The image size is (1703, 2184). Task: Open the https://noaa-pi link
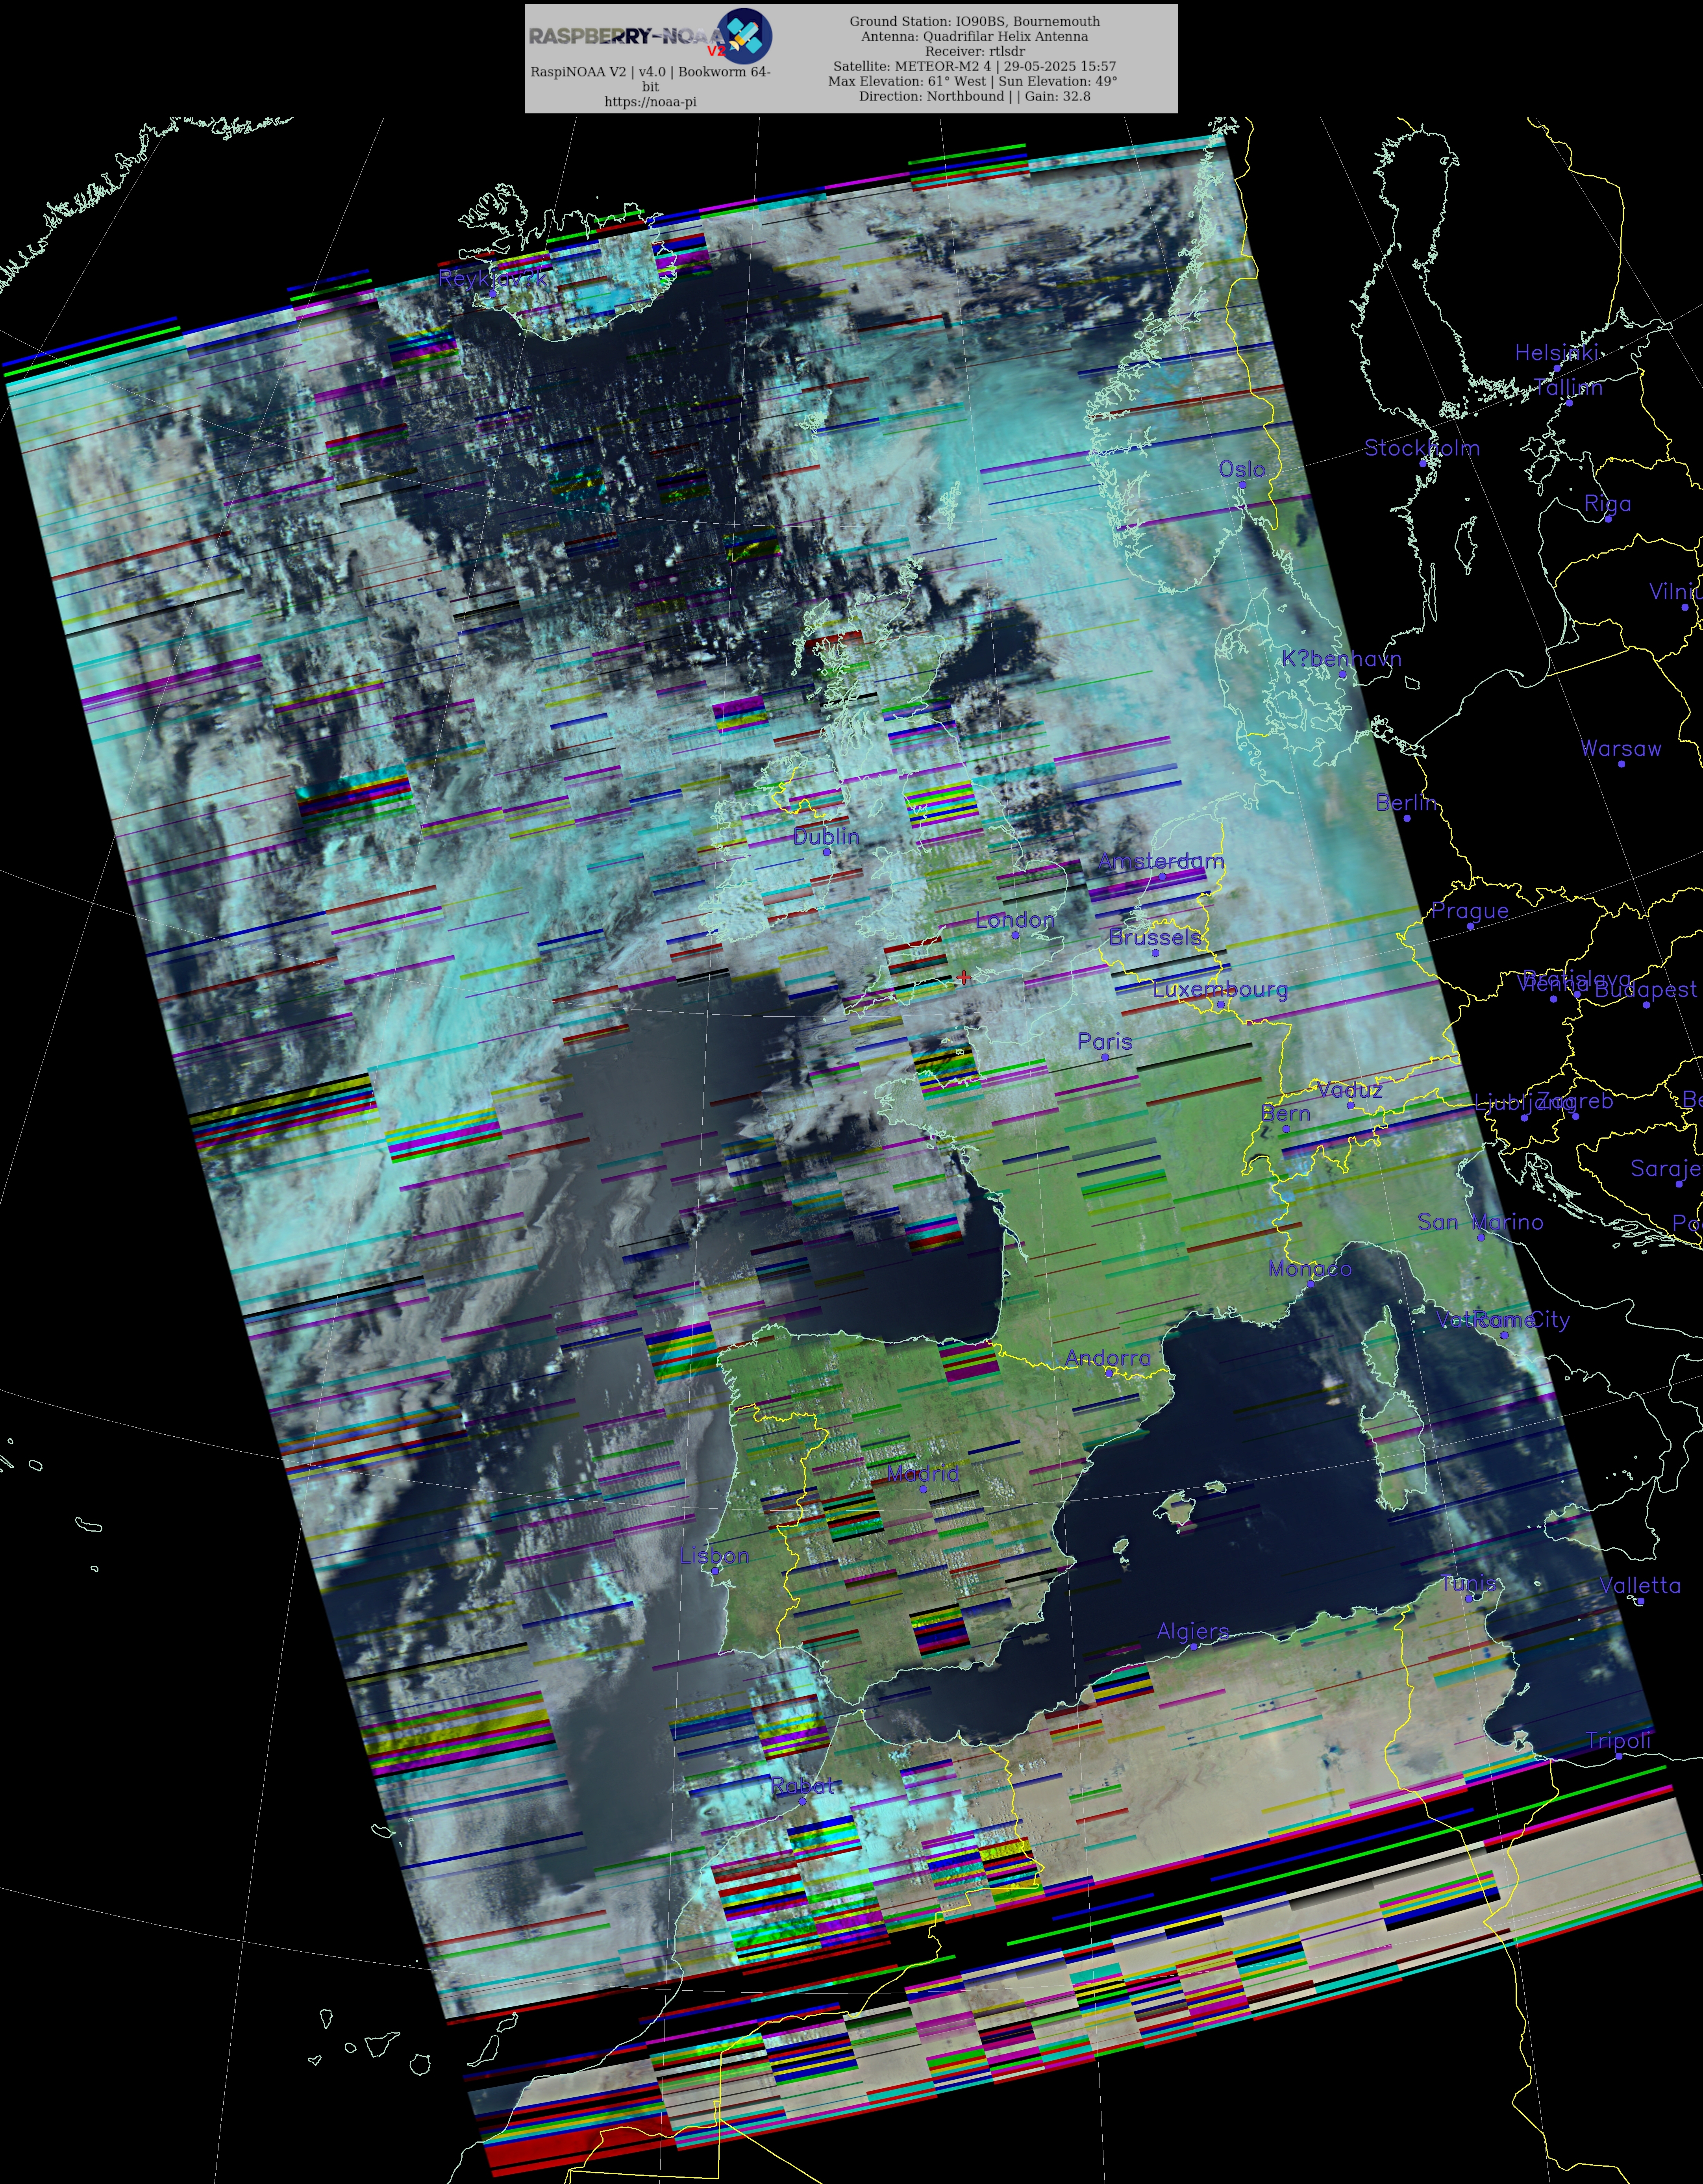[x=650, y=102]
